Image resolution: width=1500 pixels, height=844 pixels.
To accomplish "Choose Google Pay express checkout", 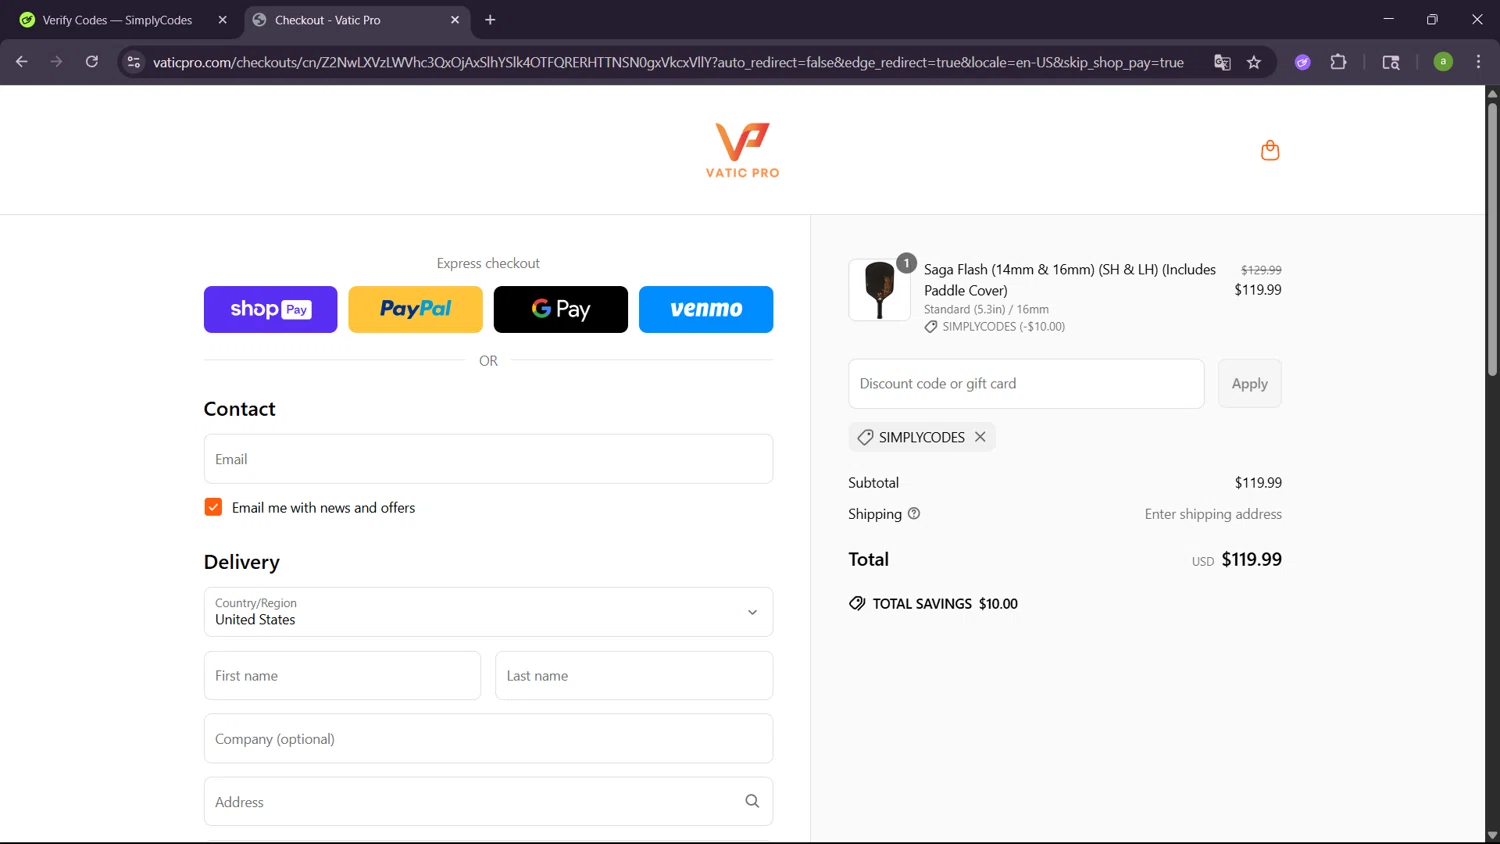I will click(561, 309).
